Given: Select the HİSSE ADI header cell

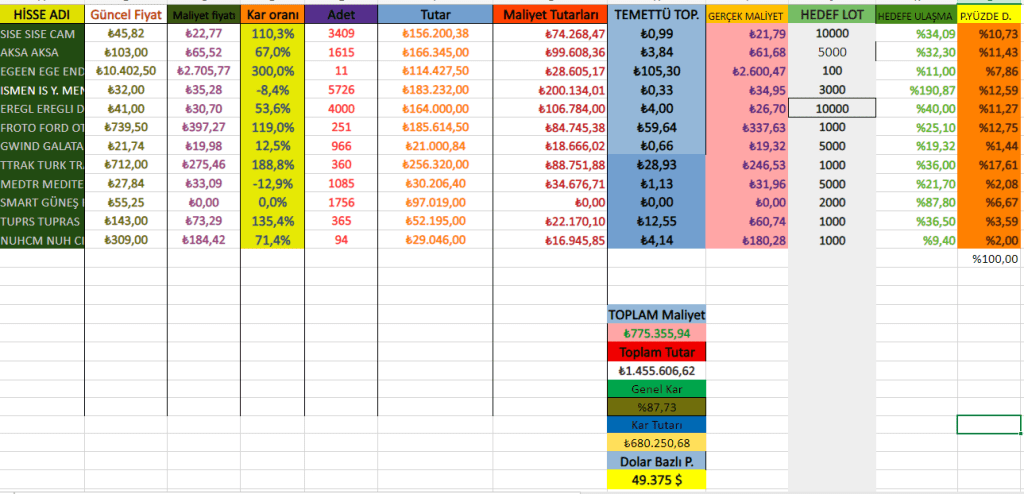Looking at the screenshot, I should [x=42, y=15].
